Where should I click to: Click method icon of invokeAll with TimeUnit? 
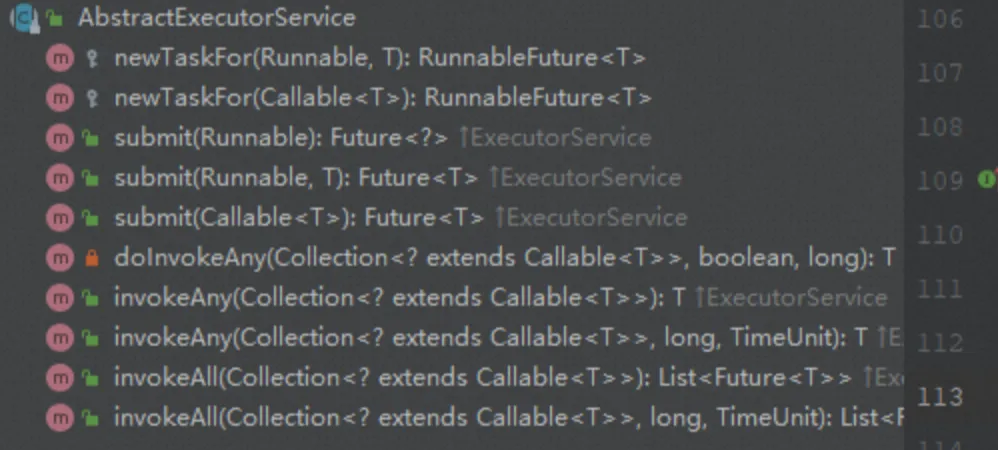pyautogui.click(x=60, y=417)
